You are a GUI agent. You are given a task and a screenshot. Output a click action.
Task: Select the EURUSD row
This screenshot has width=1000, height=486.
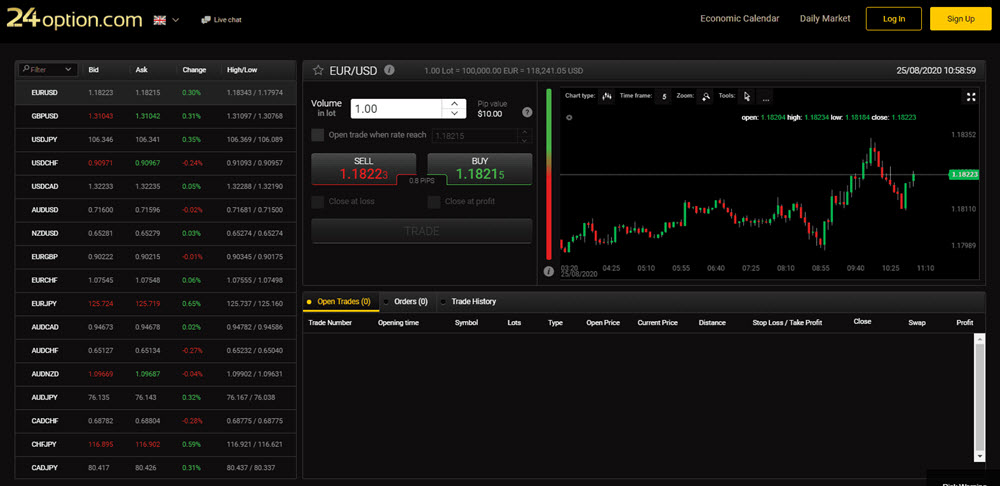(156, 92)
